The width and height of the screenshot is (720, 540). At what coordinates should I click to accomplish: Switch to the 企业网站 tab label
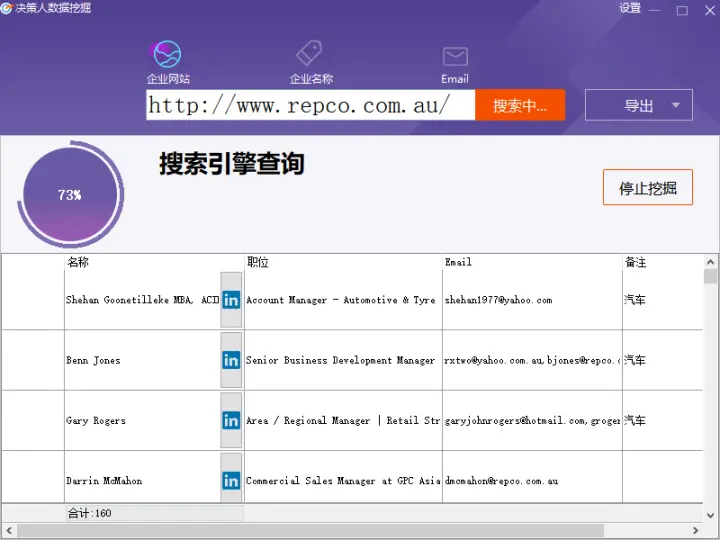(168, 79)
